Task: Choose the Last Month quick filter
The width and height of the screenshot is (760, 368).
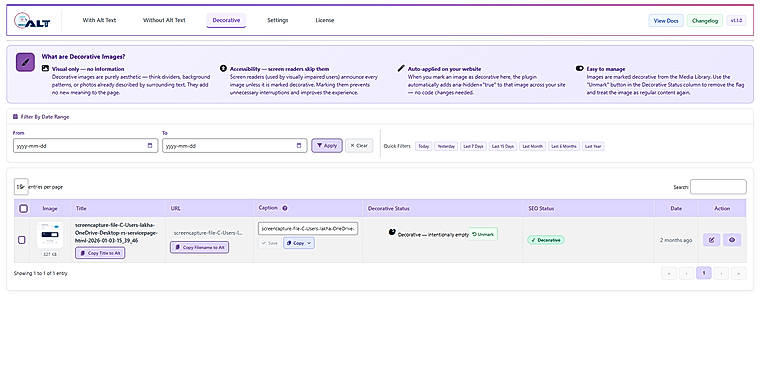Action: 533,146
